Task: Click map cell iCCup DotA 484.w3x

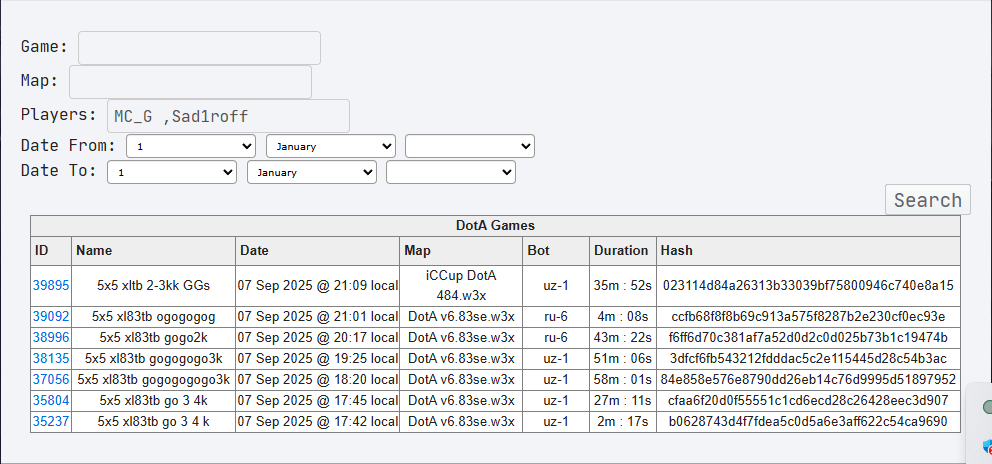Action: click(461, 285)
